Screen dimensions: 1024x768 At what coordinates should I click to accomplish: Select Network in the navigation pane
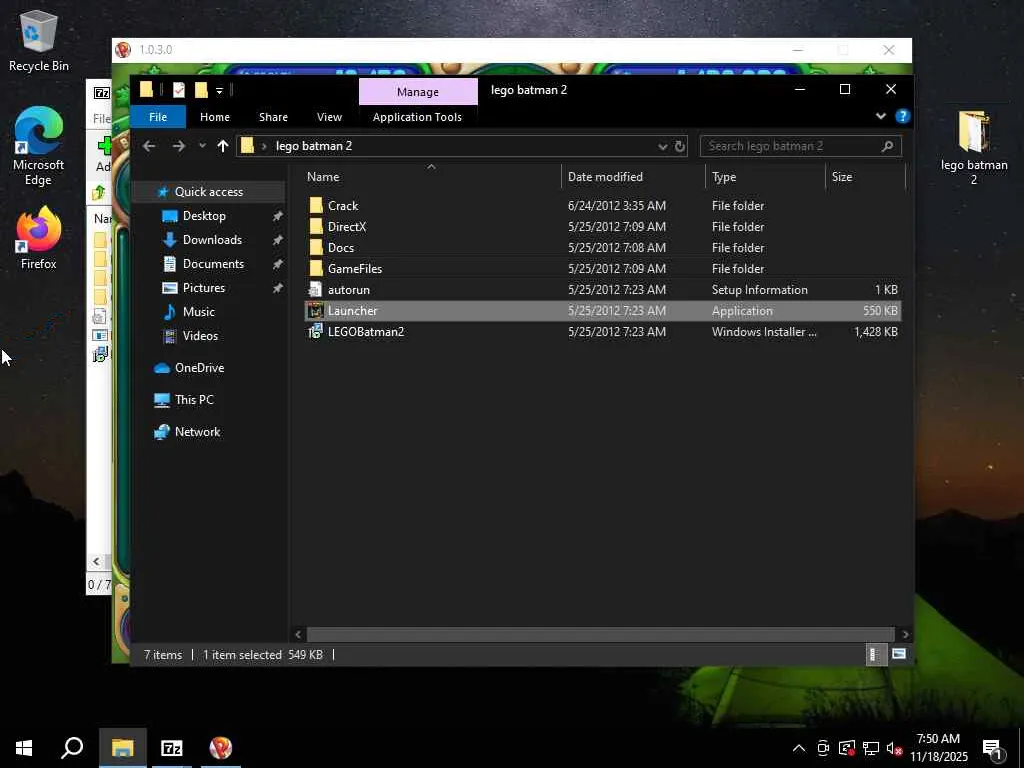click(197, 432)
